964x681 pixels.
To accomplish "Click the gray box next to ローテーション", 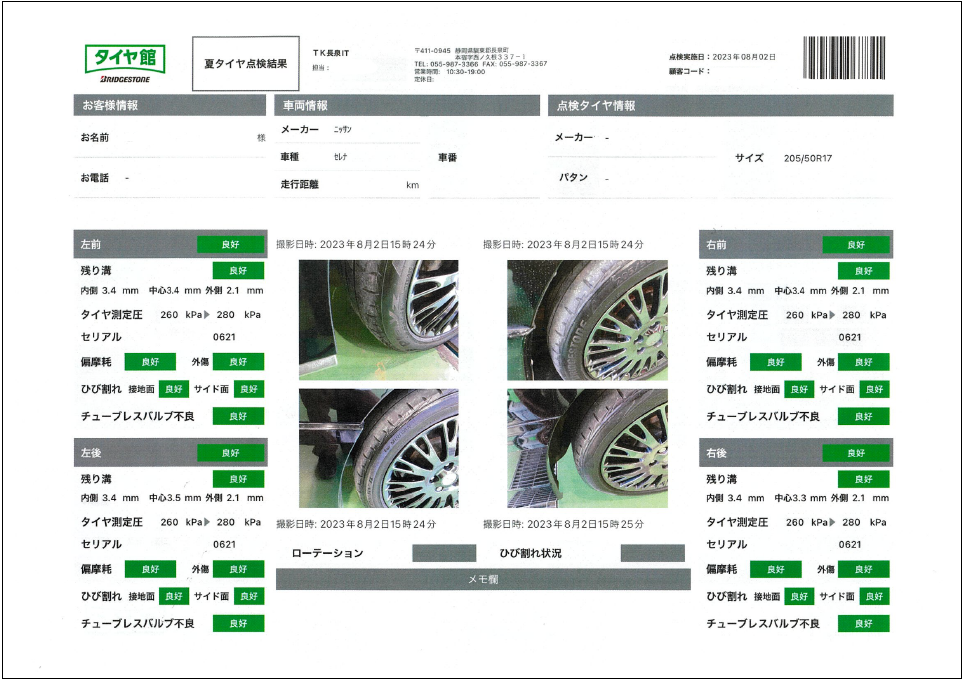I will point(444,553).
